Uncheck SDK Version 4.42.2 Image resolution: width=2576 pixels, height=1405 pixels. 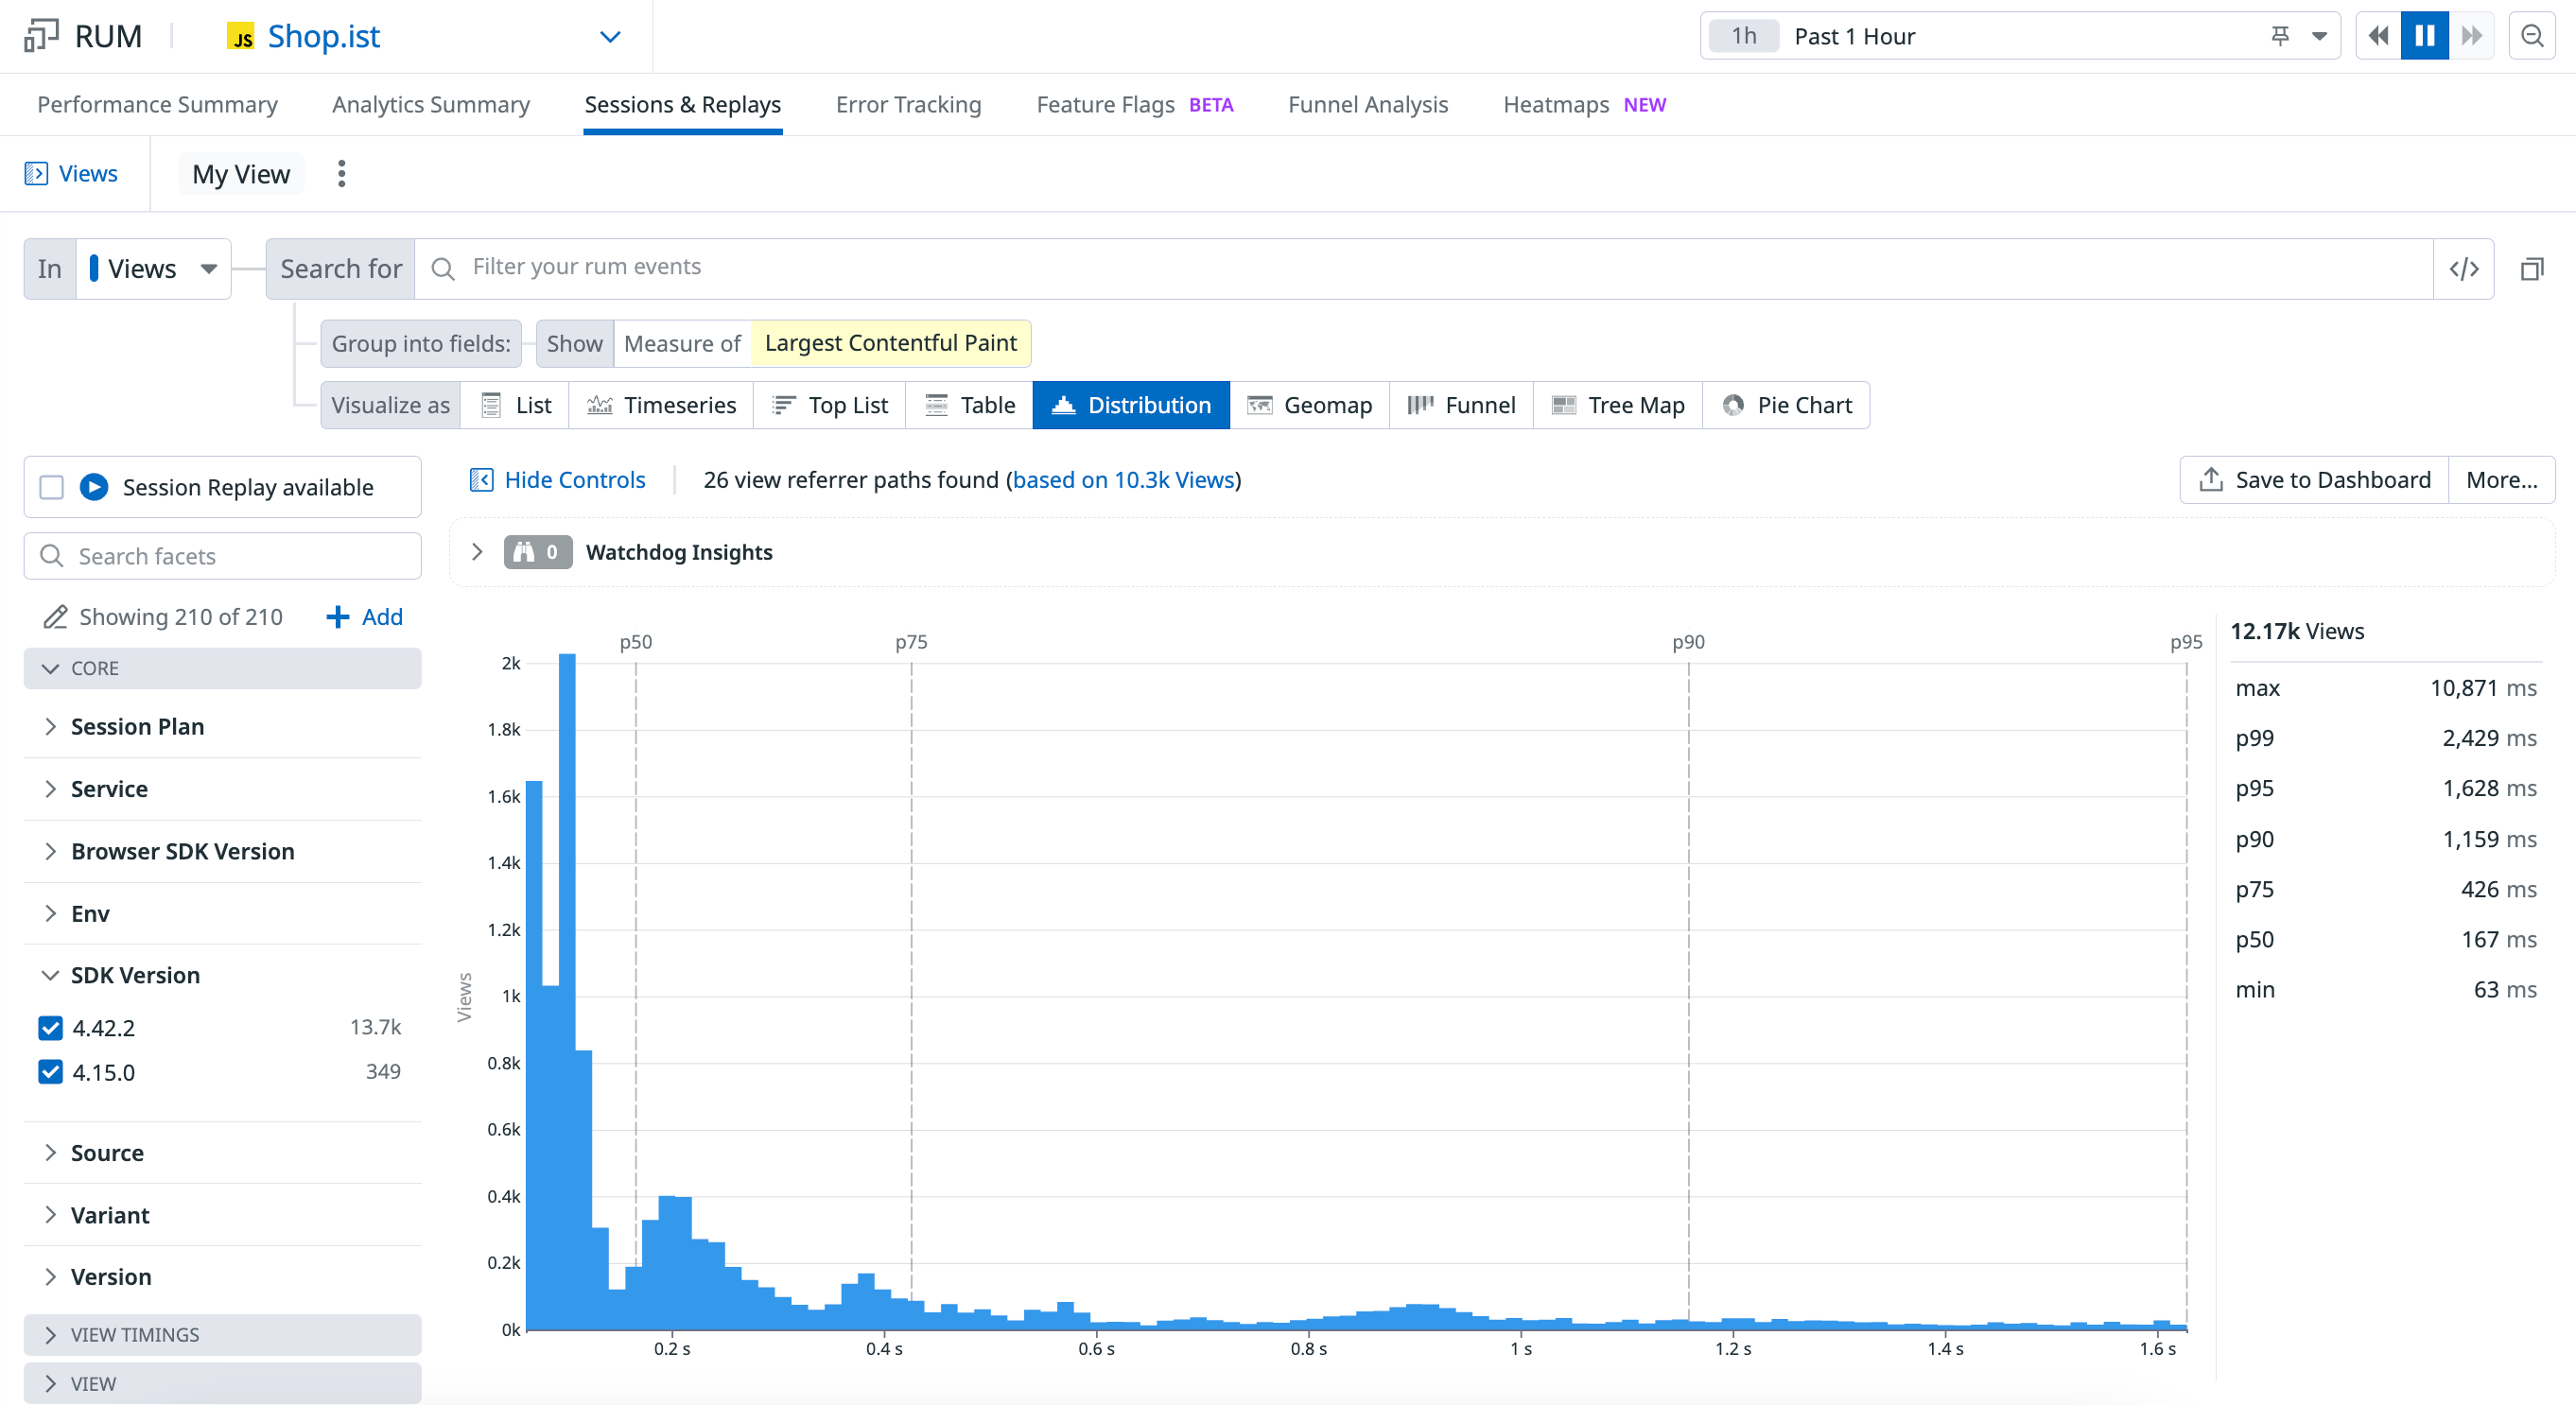coord(50,1027)
